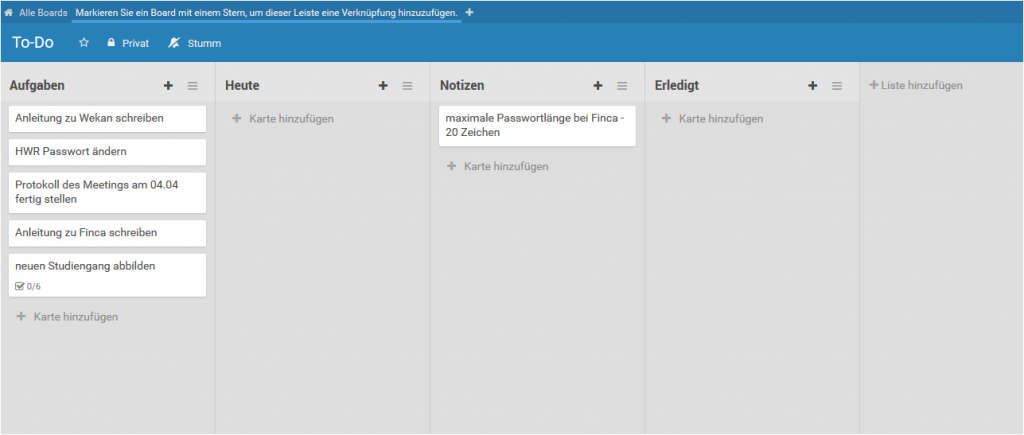
Task: Click the home icon beside Alle Boards
Action: coord(9,12)
